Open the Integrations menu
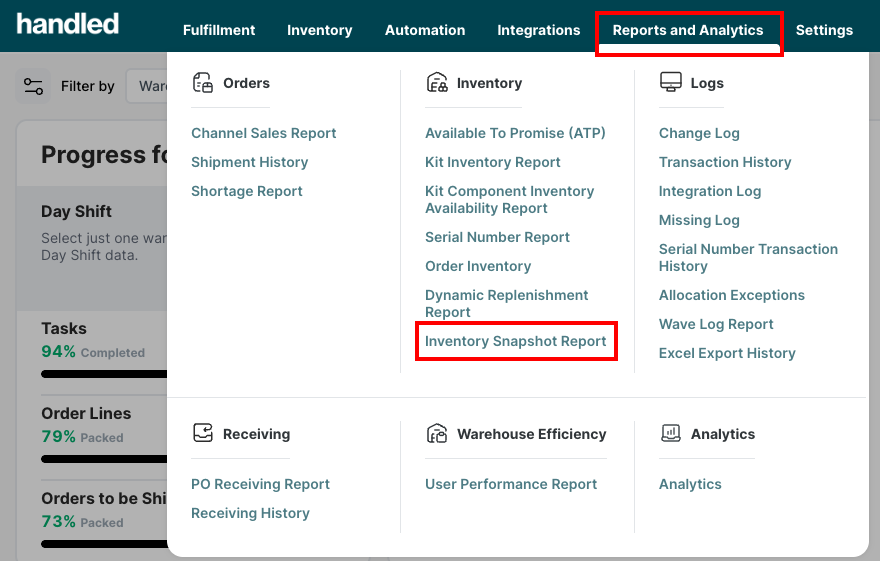Image resolution: width=880 pixels, height=561 pixels. tap(539, 30)
